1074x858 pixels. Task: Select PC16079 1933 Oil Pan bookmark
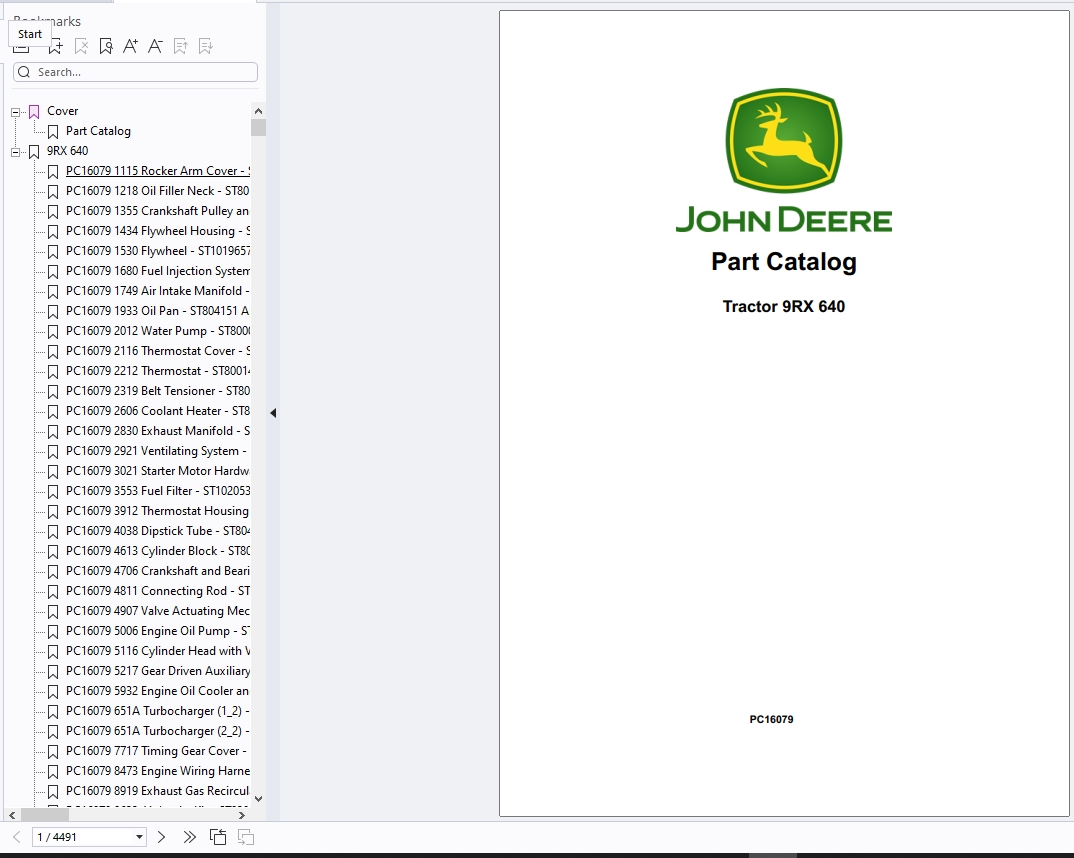click(158, 310)
